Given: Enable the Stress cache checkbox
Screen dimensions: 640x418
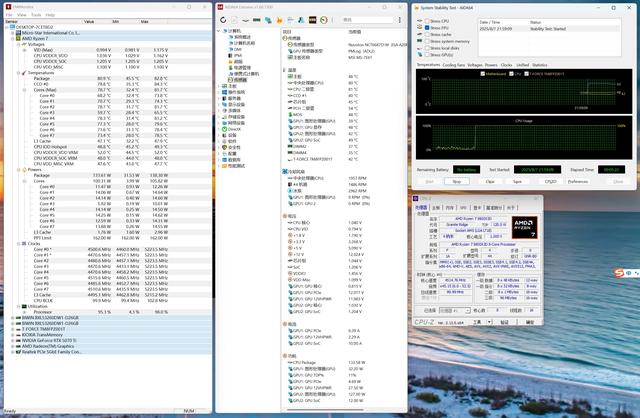Looking at the screenshot, I should pyautogui.click(x=427, y=34).
